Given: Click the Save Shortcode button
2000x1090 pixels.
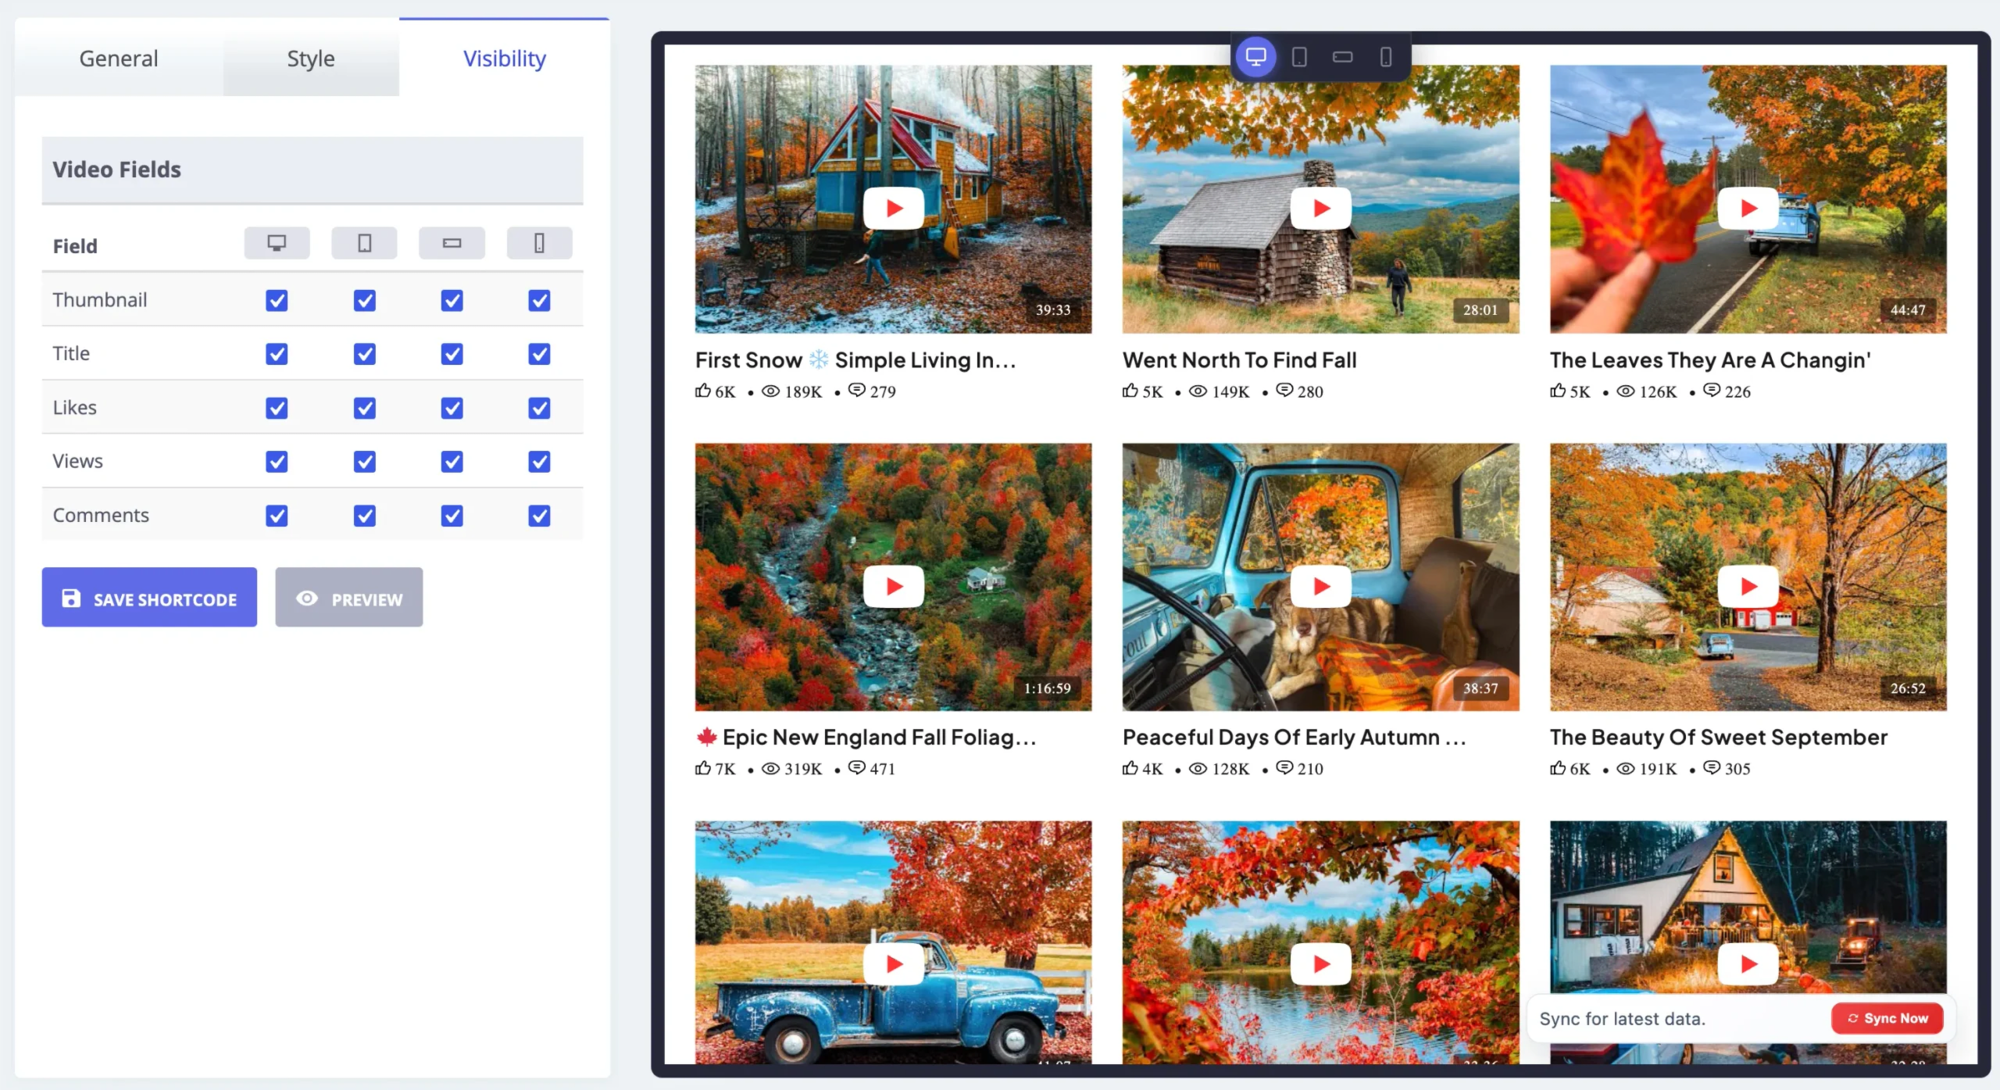Looking at the screenshot, I should tap(149, 598).
